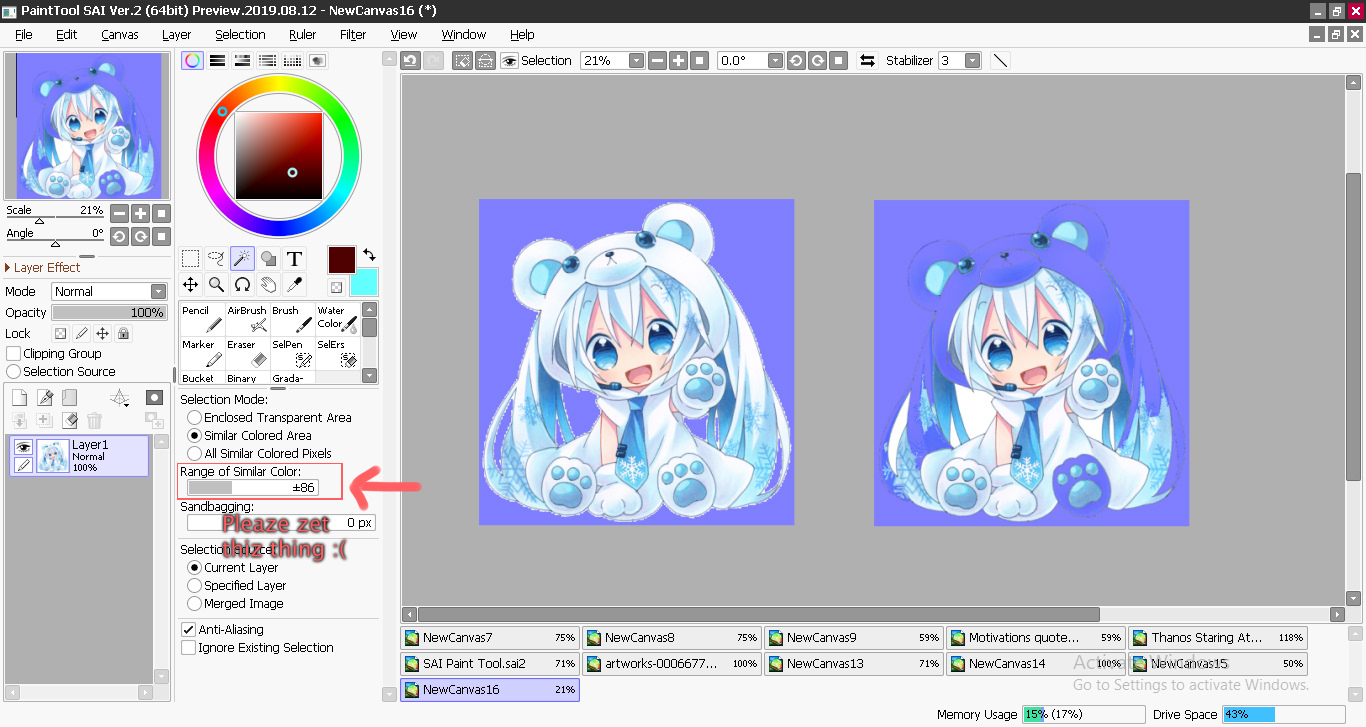Image resolution: width=1366 pixels, height=727 pixels.
Task: Show the color wheel panel
Action: click(x=192, y=60)
